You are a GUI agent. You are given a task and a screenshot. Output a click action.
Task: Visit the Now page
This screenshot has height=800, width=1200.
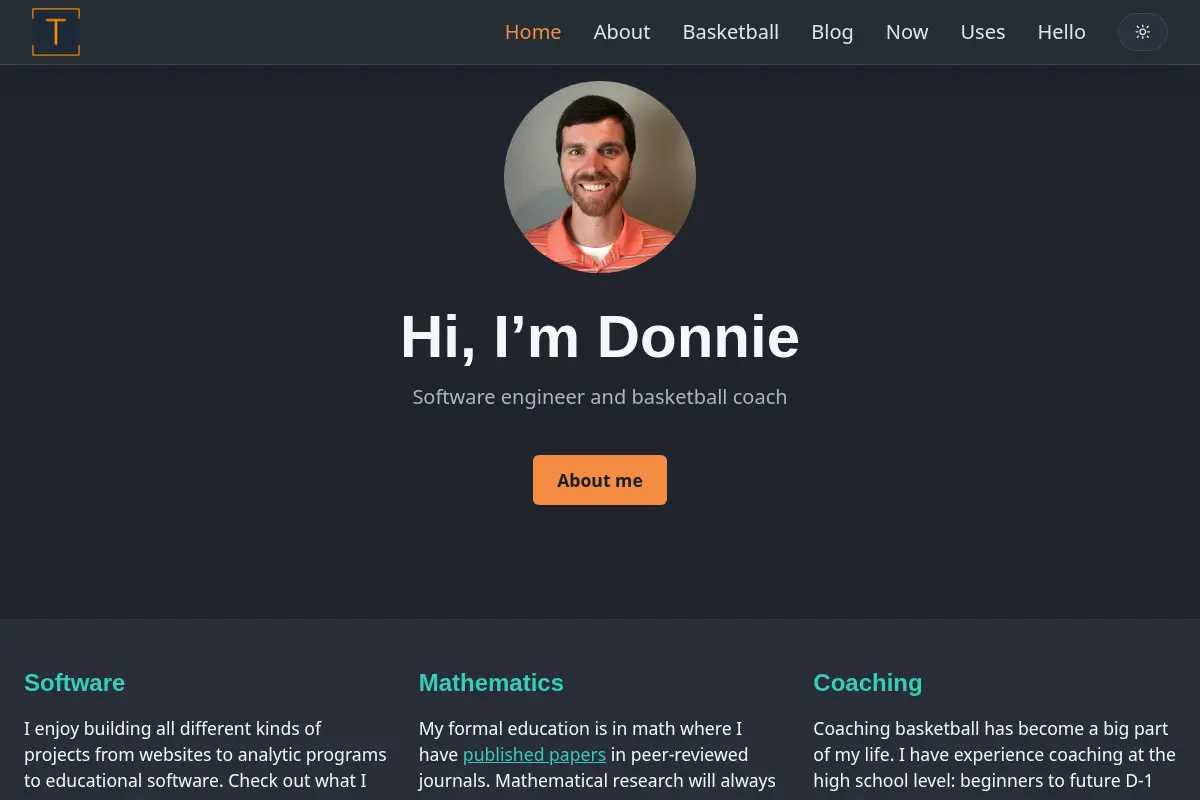tap(907, 32)
